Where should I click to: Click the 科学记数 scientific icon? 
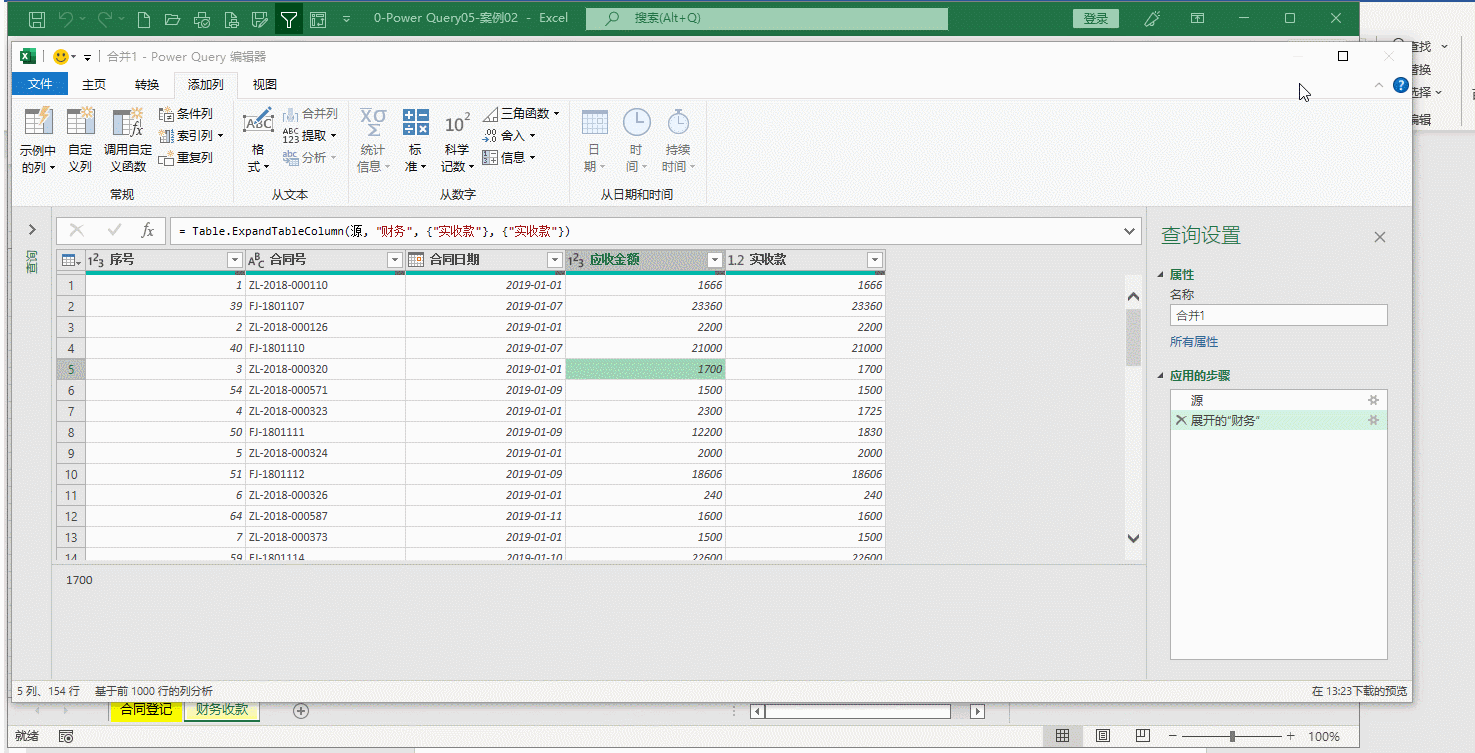[x=457, y=124]
